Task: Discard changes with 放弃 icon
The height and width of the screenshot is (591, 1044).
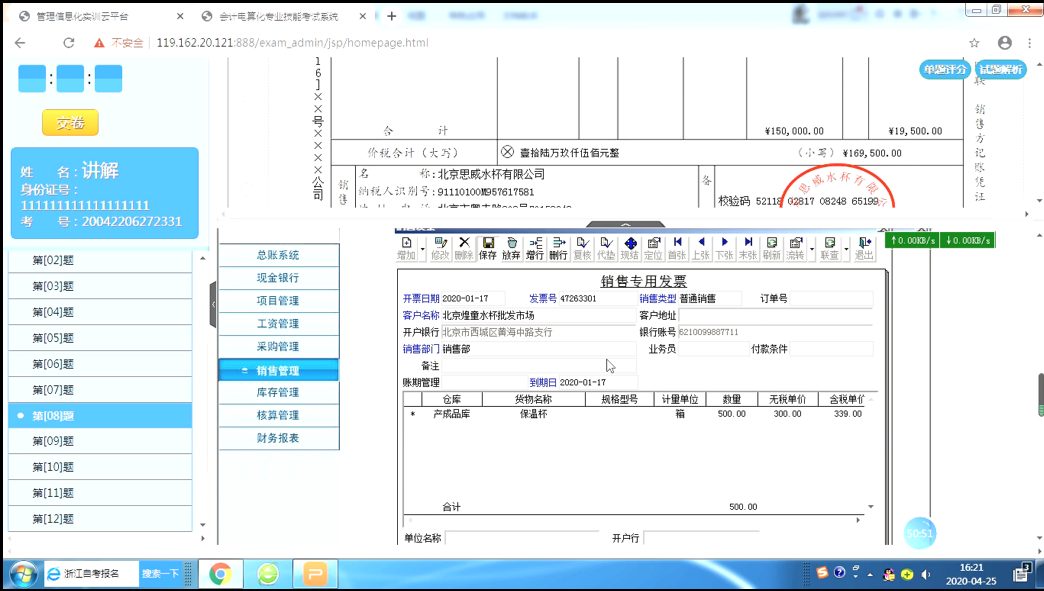Action: point(511,248)
